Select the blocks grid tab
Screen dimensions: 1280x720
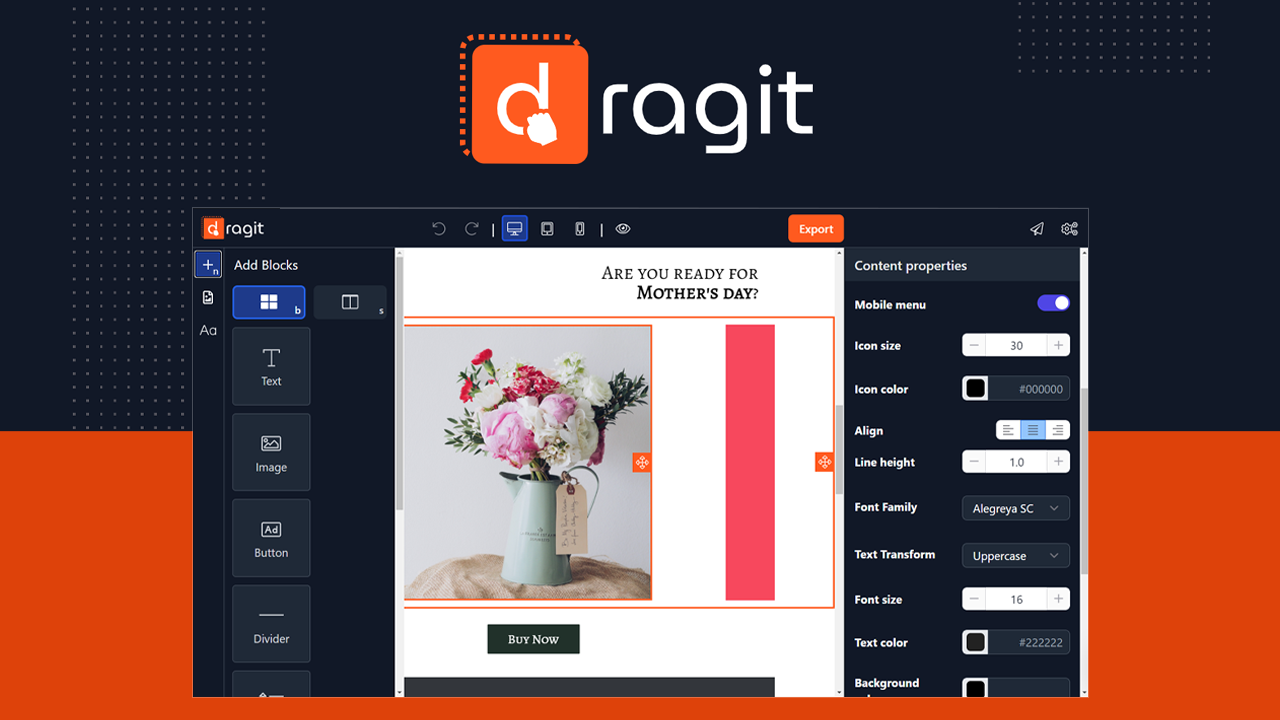pyautogui.click(x=269, y=302)
